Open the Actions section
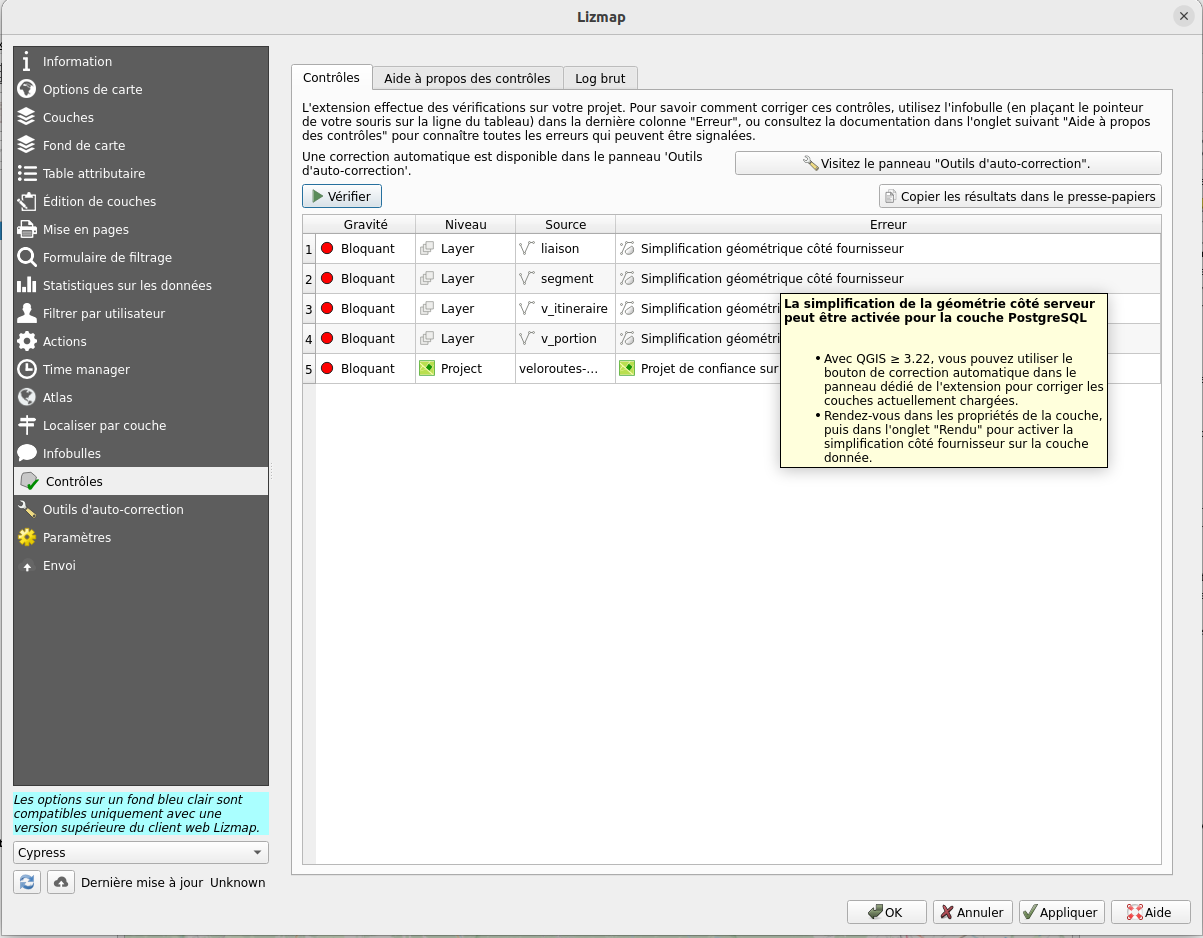This screenshot has height=938, width=1203. (x=141, y=341)
